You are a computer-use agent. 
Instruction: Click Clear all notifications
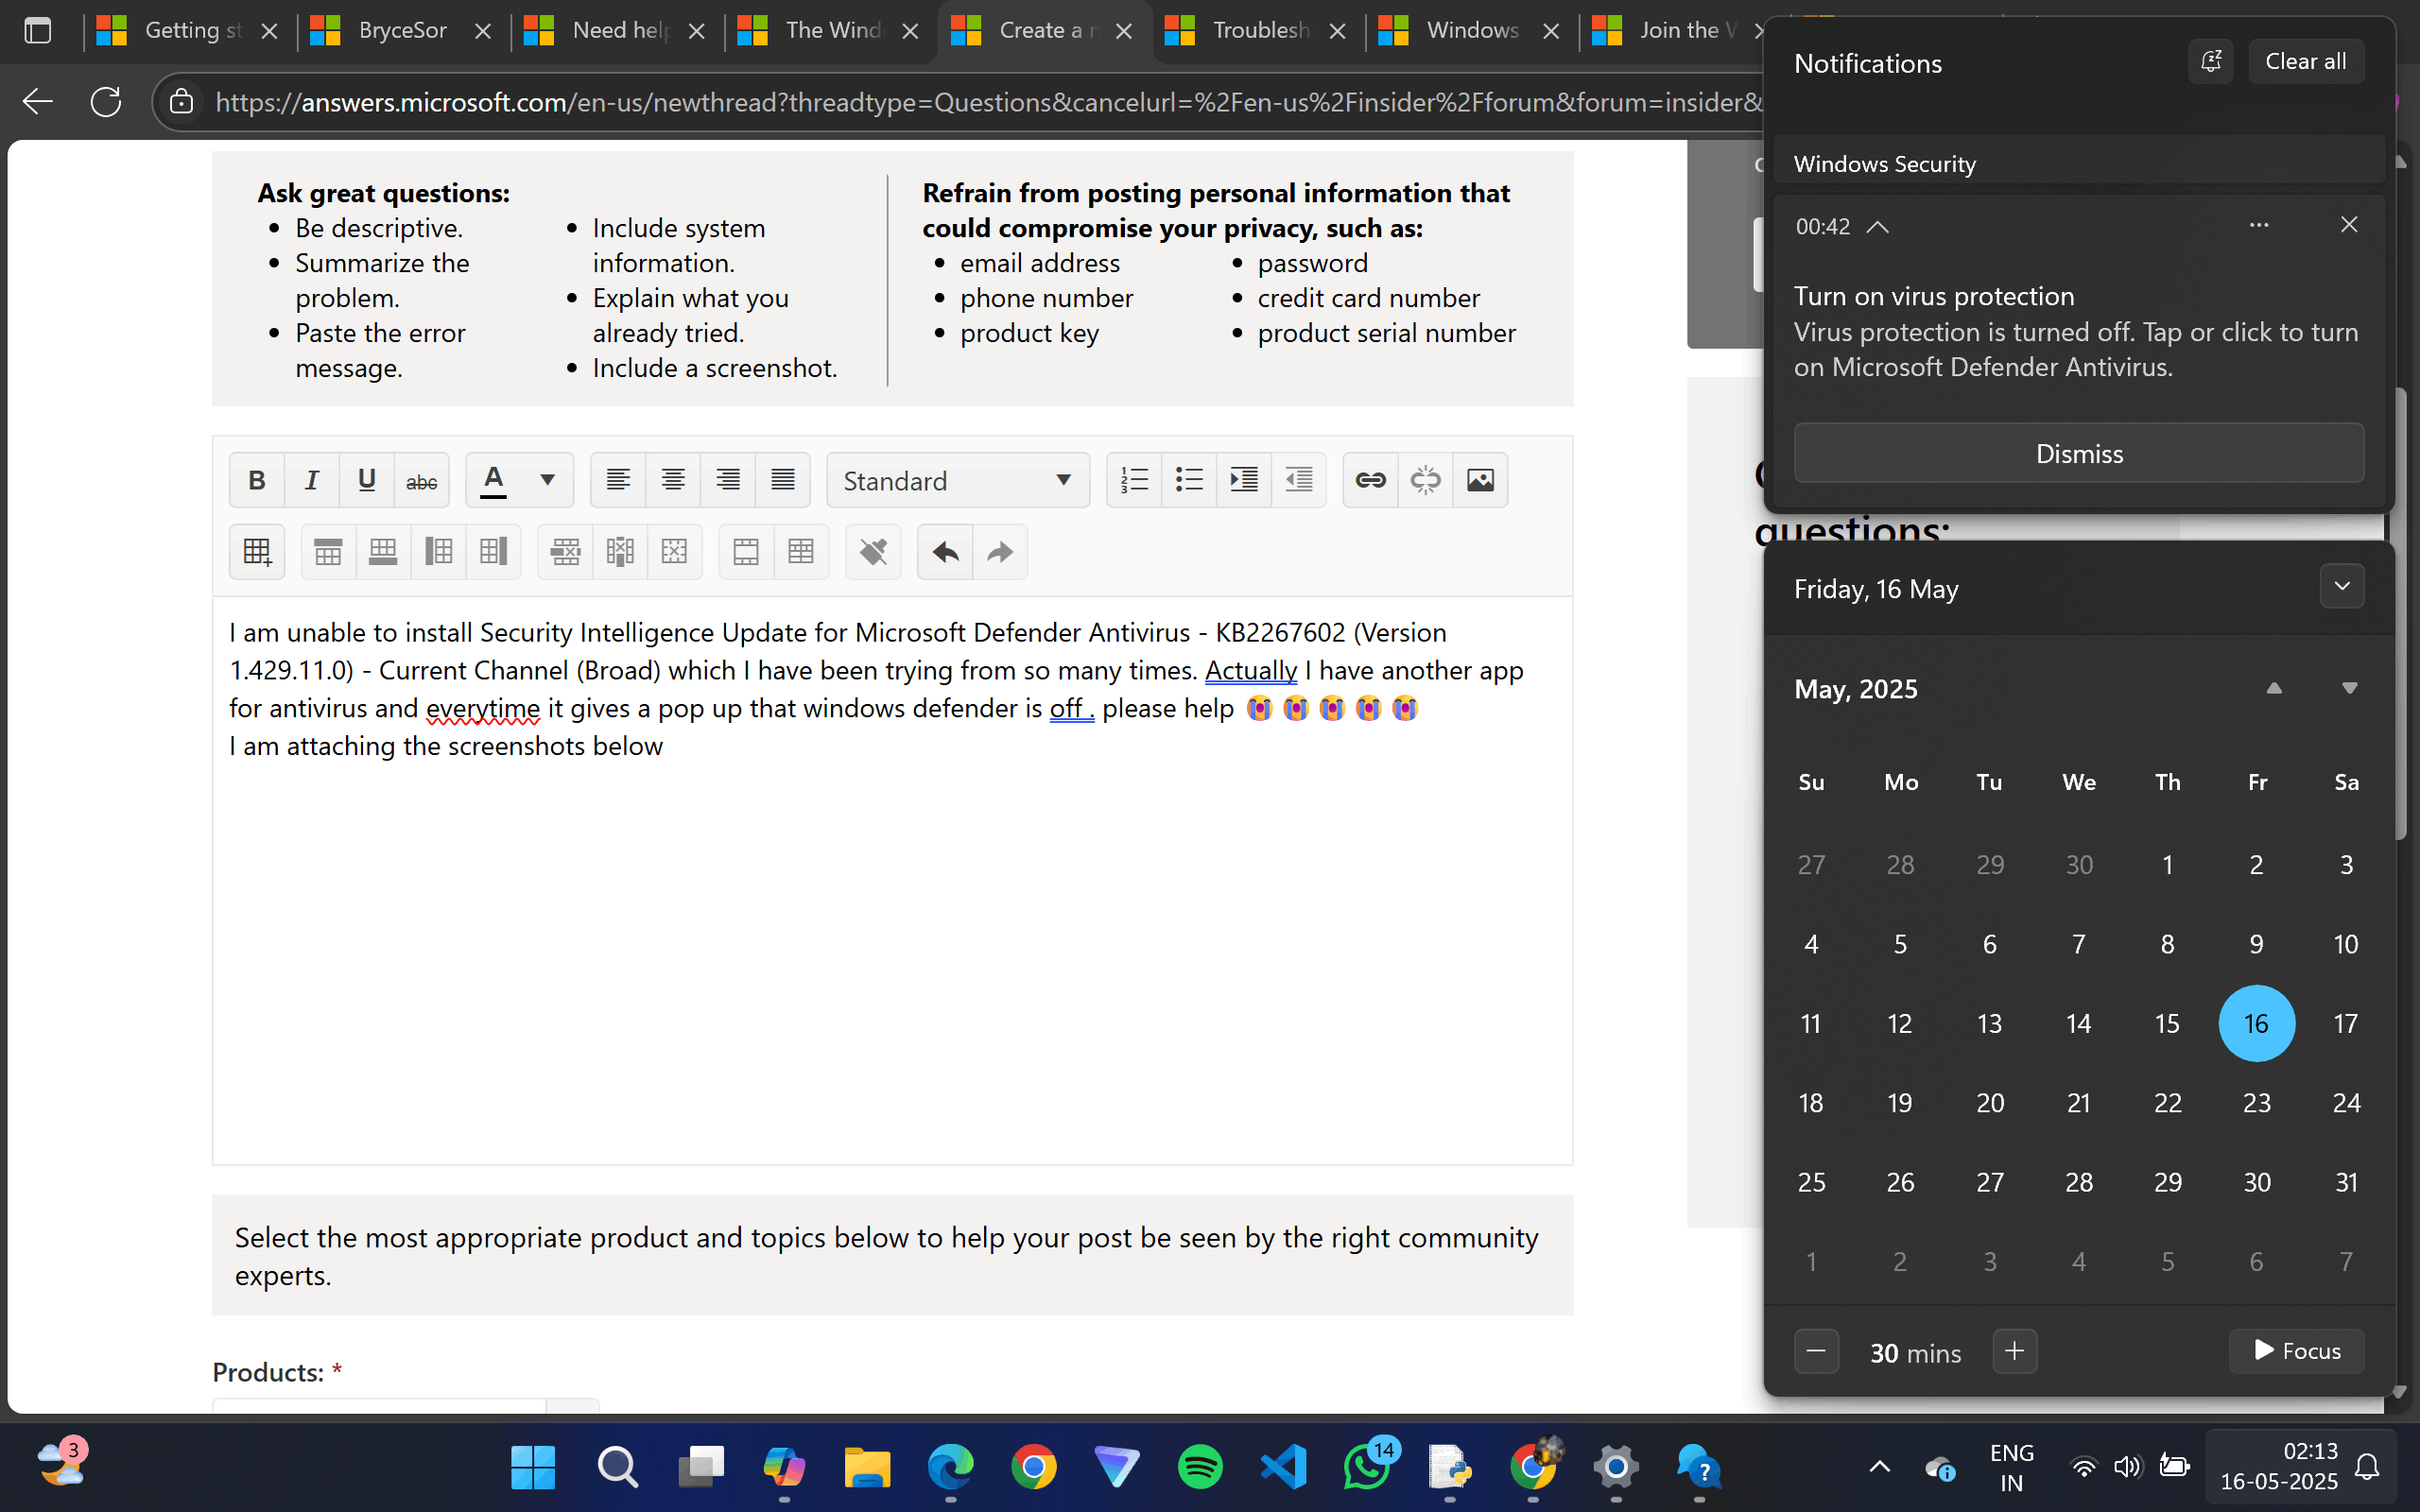click(x=2305, y=62)
